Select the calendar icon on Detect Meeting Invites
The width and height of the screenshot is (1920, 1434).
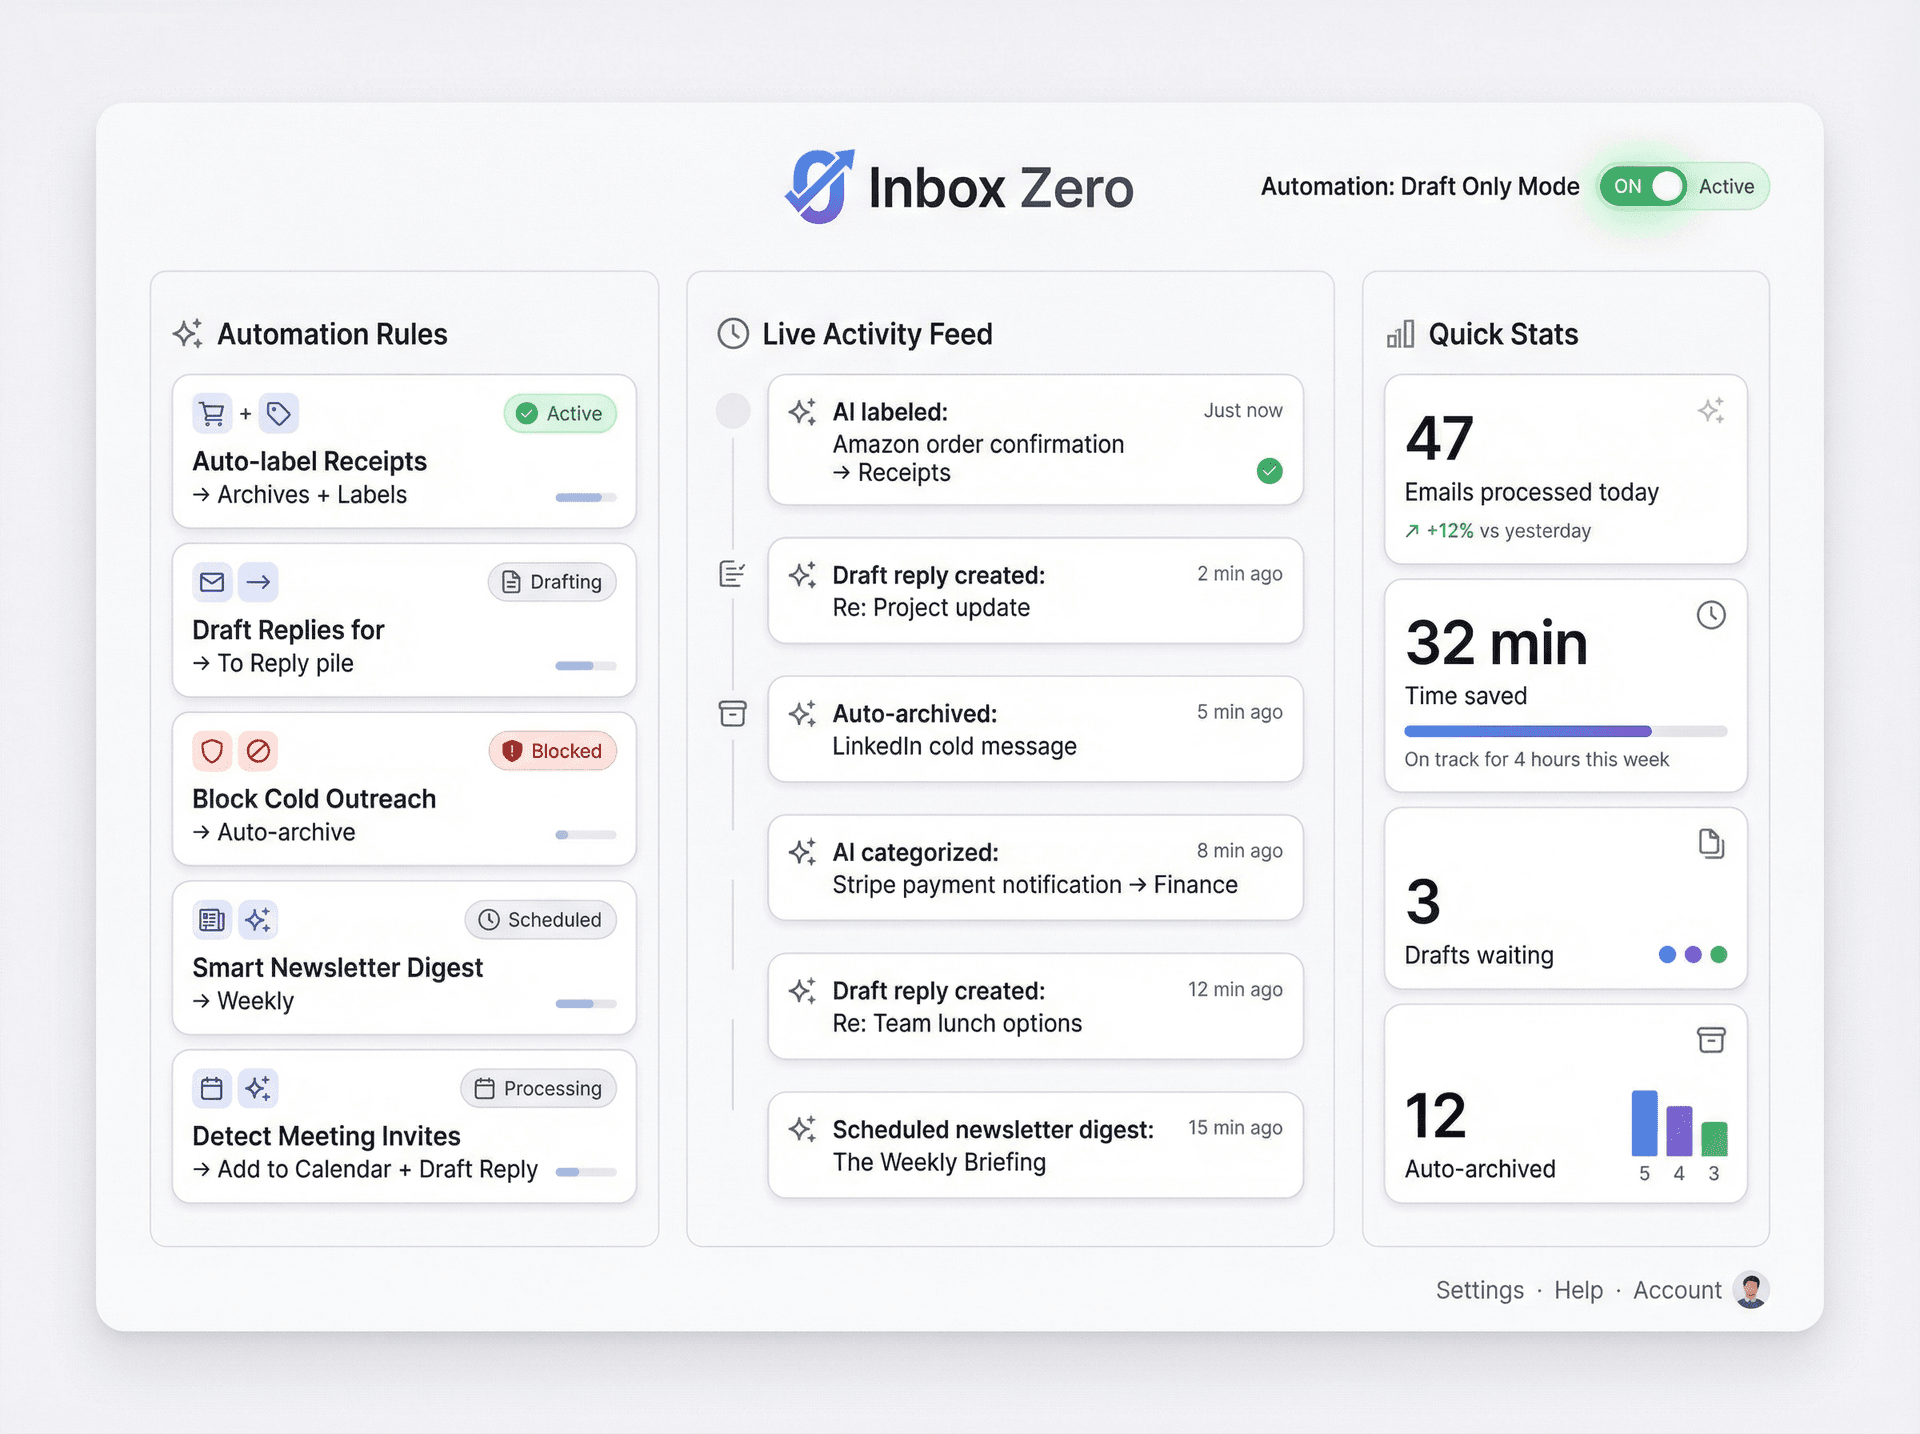(212, 1087)
